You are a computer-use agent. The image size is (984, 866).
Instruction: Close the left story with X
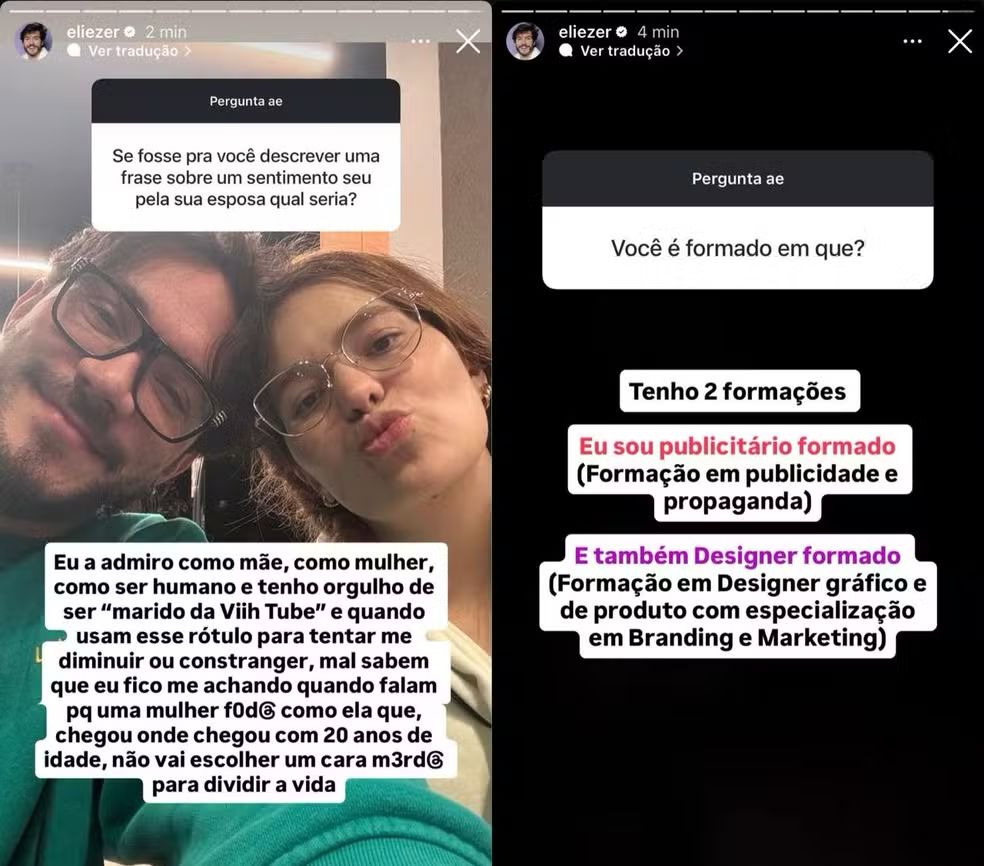coord(468,41)
